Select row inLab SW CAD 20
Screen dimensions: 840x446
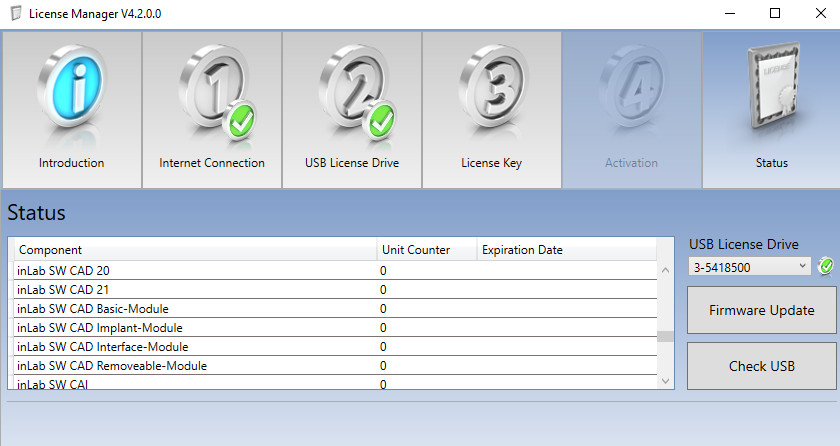pyautogui.click(x=335, y=270)
